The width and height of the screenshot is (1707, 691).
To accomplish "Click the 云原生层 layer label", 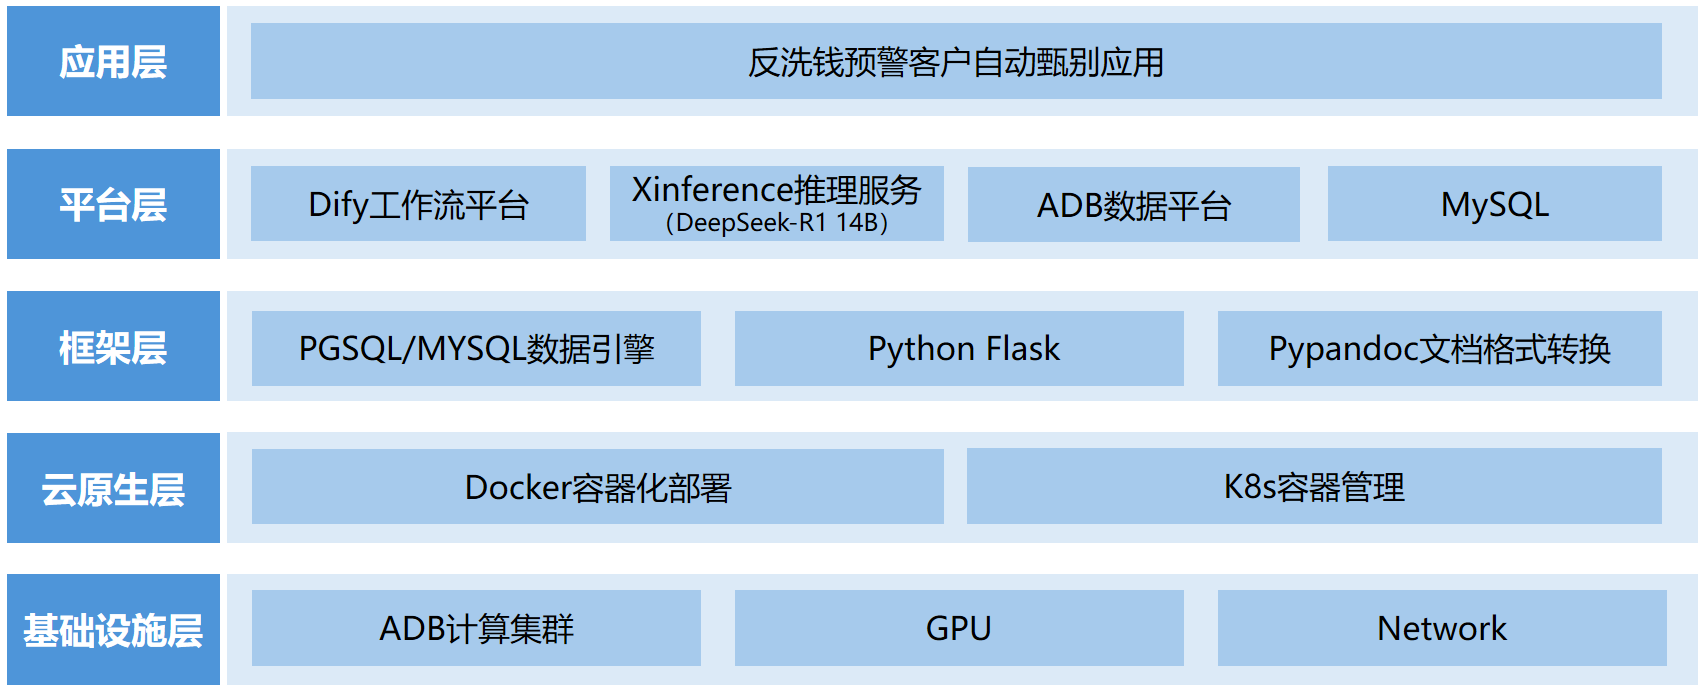I will 113,488.
